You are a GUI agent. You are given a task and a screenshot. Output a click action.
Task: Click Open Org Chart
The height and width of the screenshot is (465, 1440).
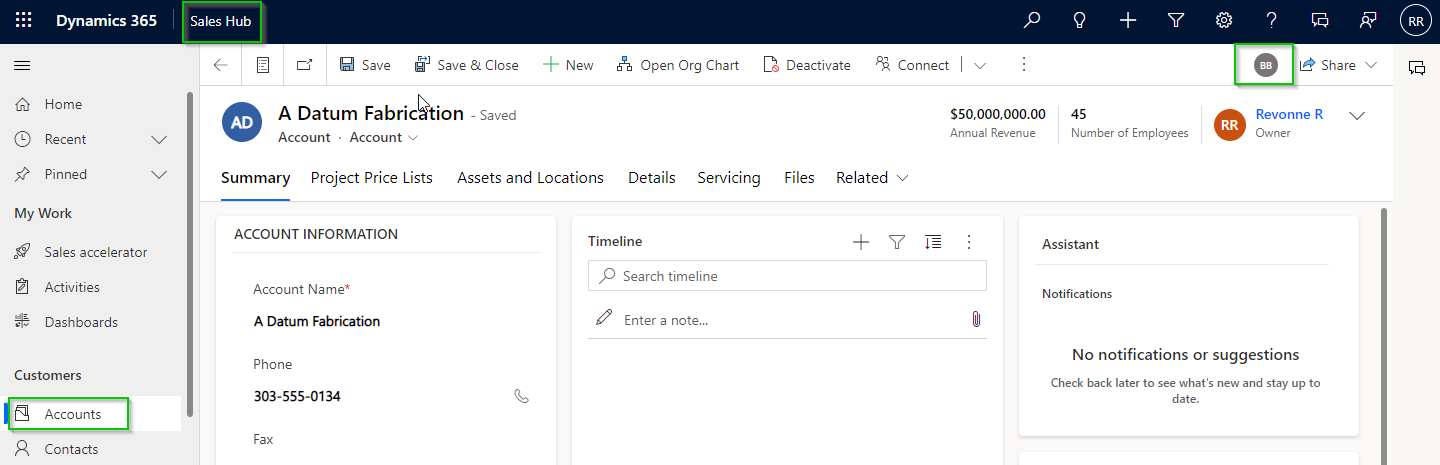click(x=678, y=65)
